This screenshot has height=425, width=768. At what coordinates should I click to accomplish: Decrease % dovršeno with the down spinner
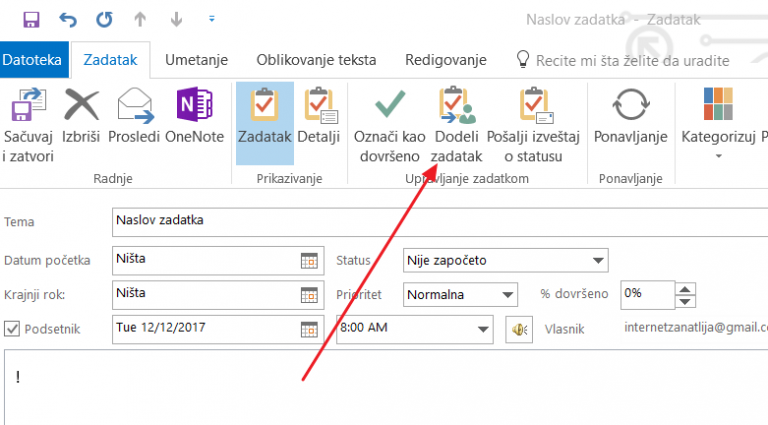[x=685, y=301]
